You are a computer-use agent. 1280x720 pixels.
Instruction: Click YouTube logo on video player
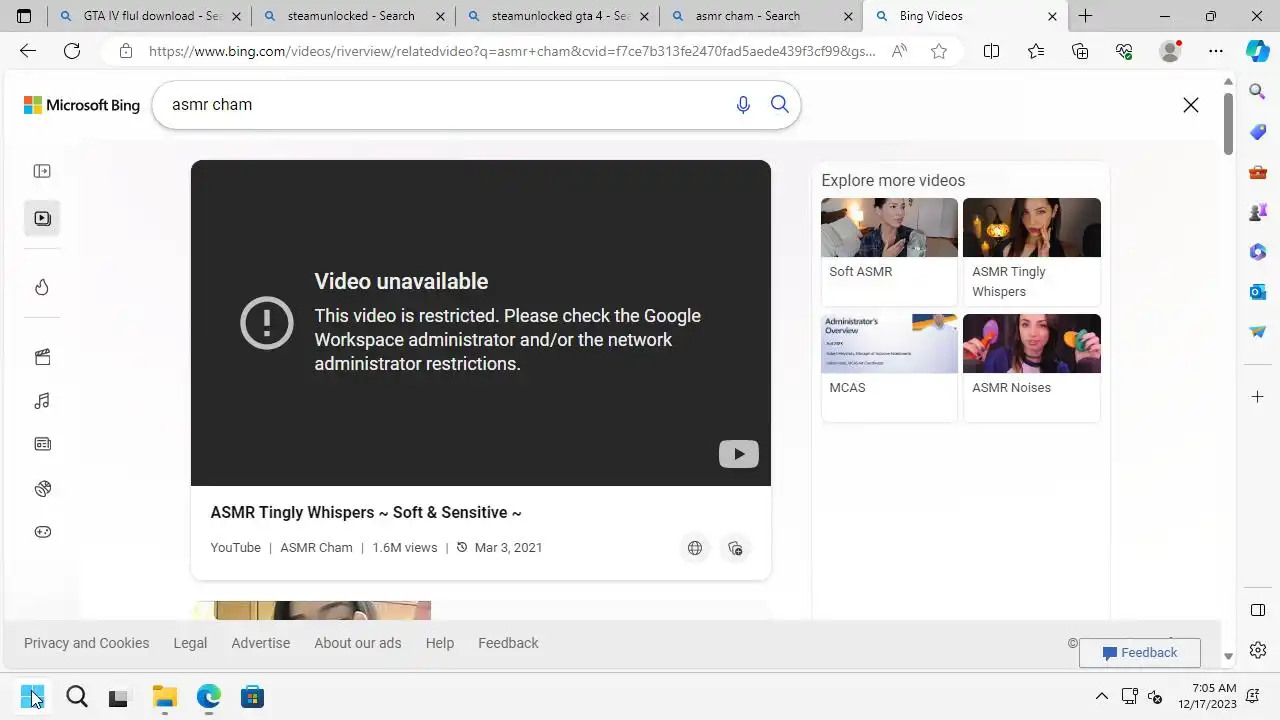click(x=739, y=454)
